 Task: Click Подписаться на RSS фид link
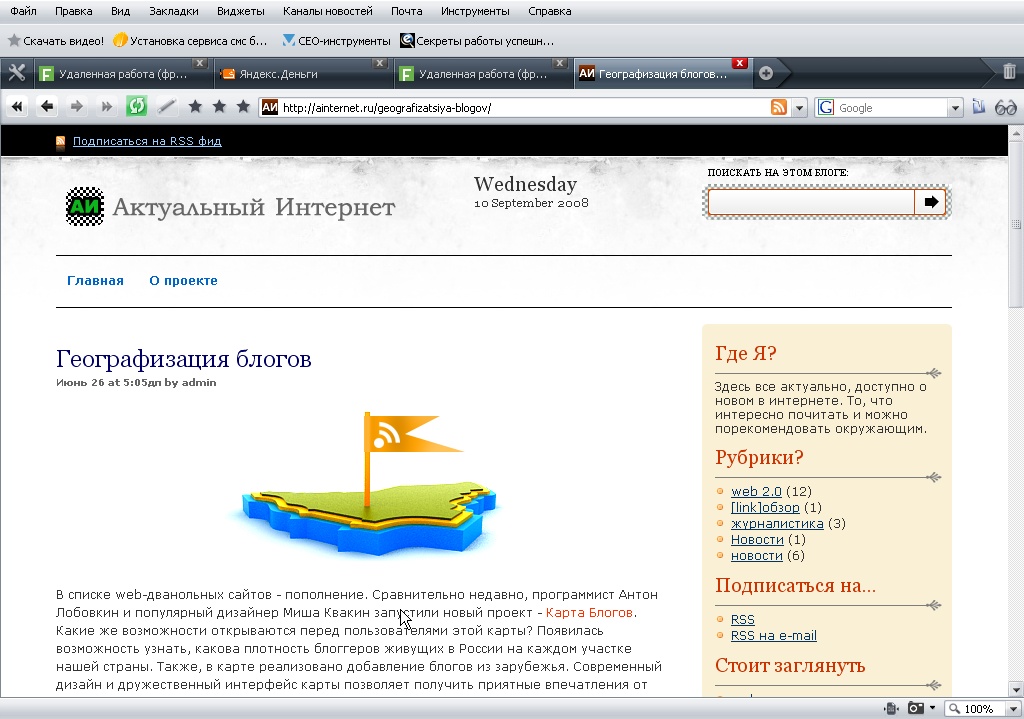(x=147, y=141)
